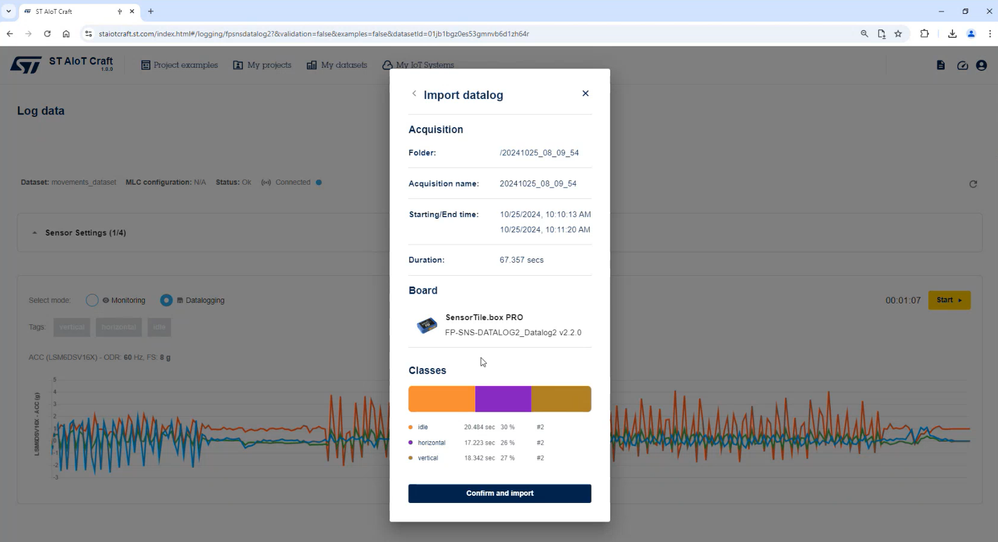Click the refresh icon on Log data page
The height and width of the screenshot is (542, 998).
coord(973,184)
